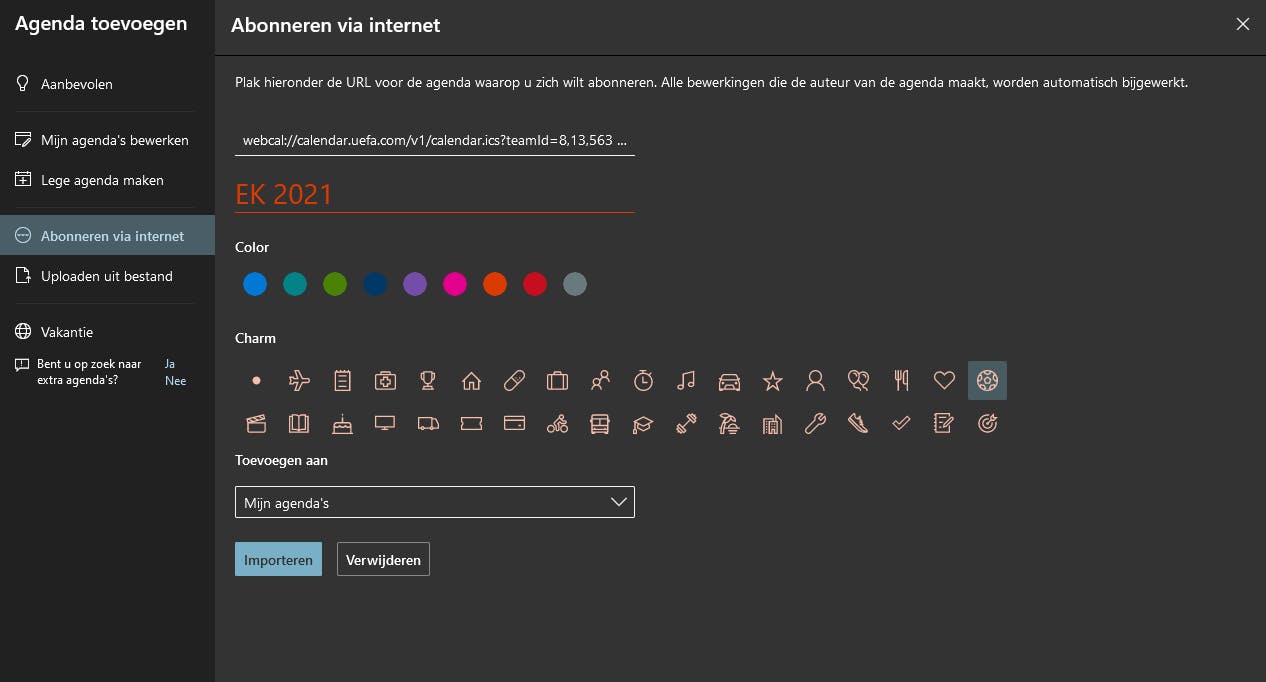Click the calendar URL input field
Screen dimensions: 1266x682
pos(434,140)
